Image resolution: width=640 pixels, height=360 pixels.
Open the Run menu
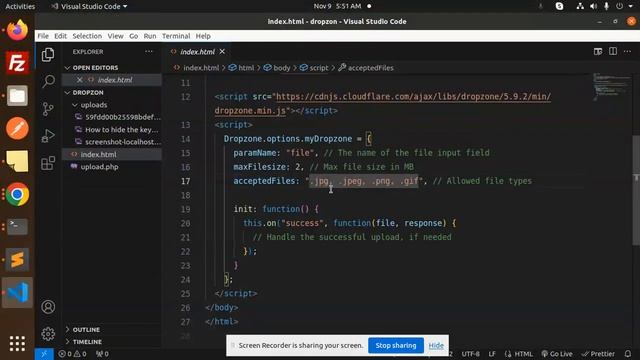(x=150, y=36)
